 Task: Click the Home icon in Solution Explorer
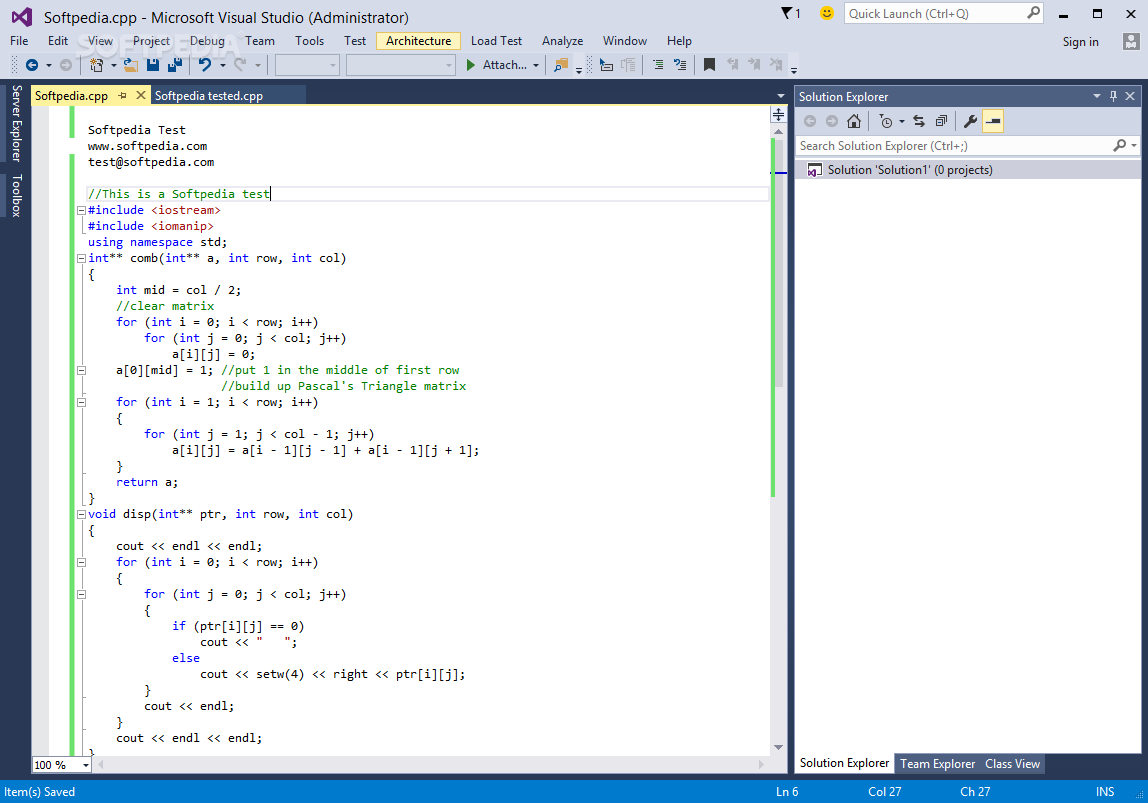point(853,121)
